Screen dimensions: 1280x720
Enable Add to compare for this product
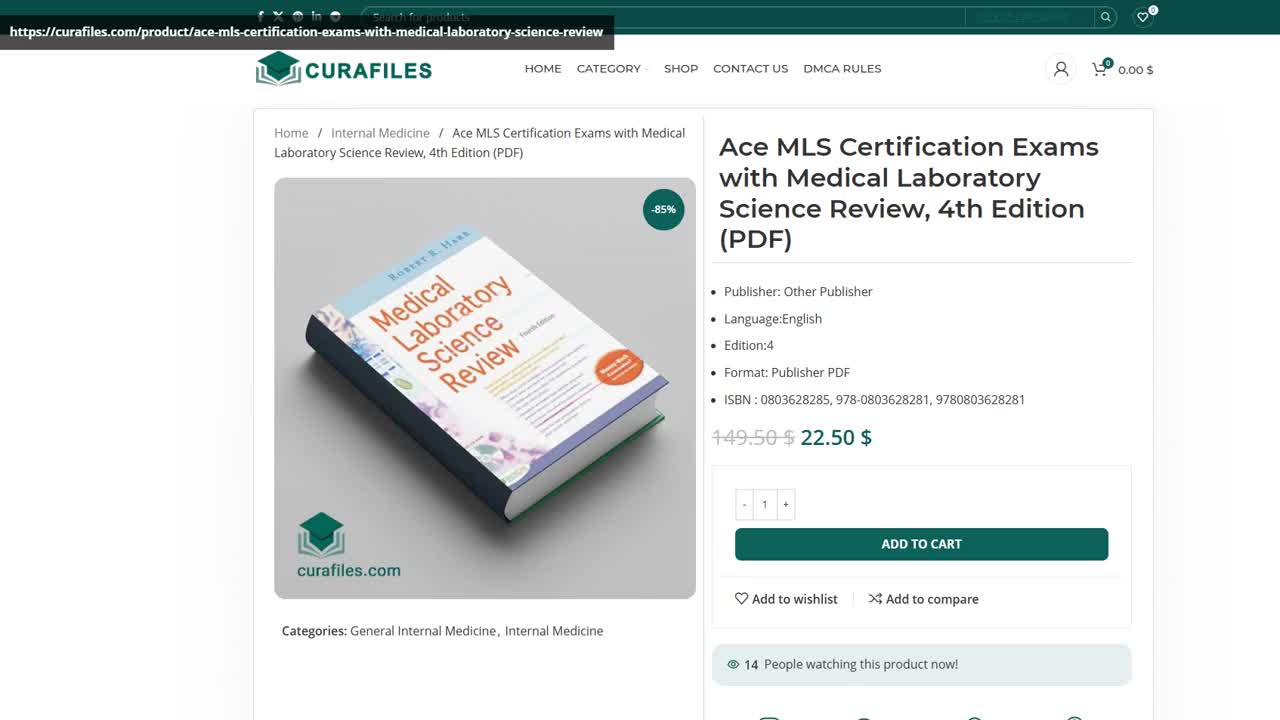coord(923,598)
